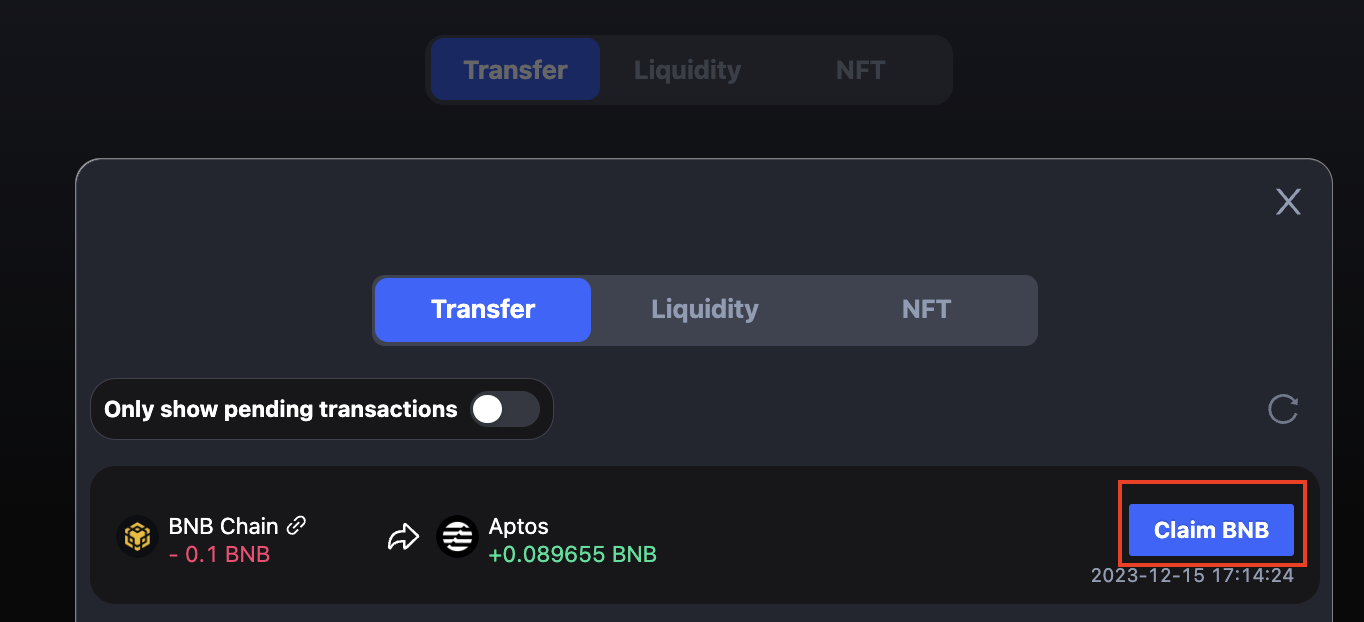
Task: Click the red -0.1 BNB amount
Action: click(219, 554)
